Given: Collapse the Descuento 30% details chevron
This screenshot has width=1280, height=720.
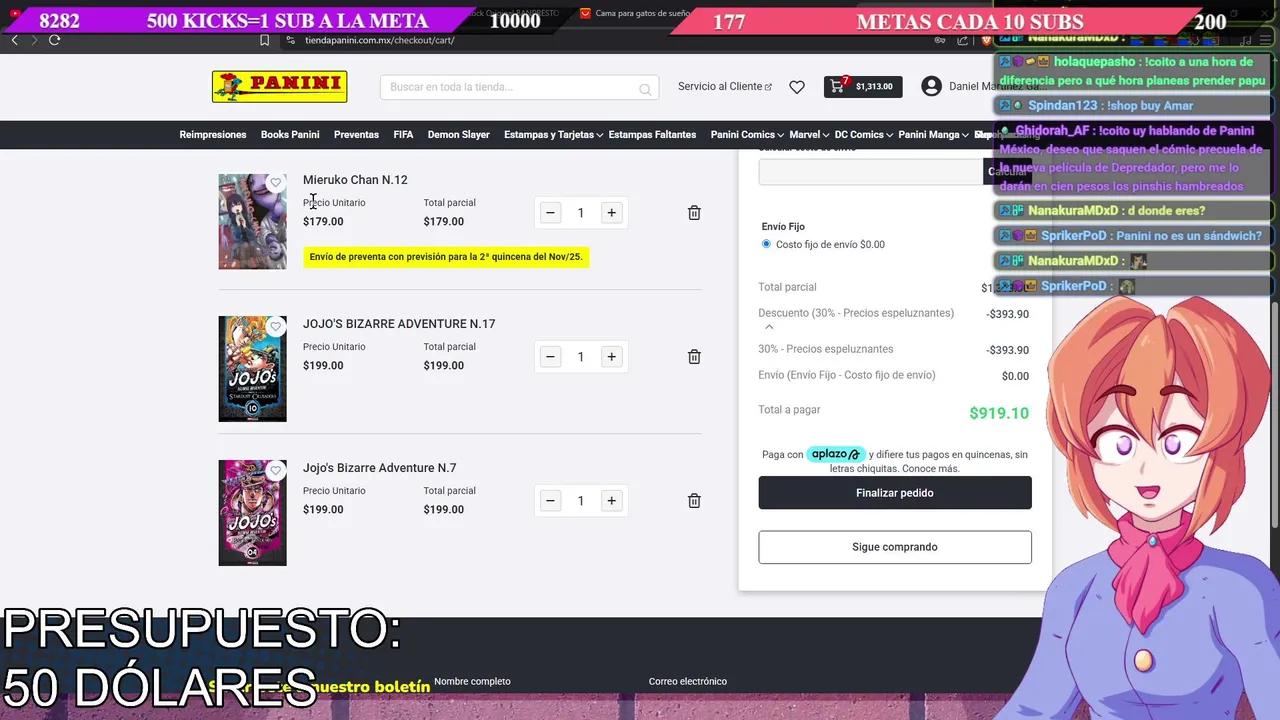Looking at the screenshot, I should click(769, 327).
